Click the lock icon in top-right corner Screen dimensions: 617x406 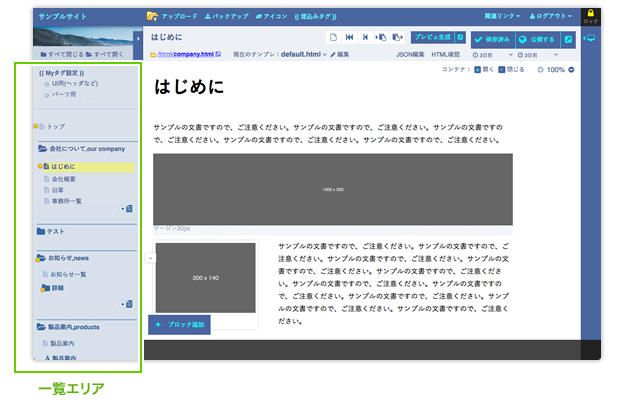(590, 14)
